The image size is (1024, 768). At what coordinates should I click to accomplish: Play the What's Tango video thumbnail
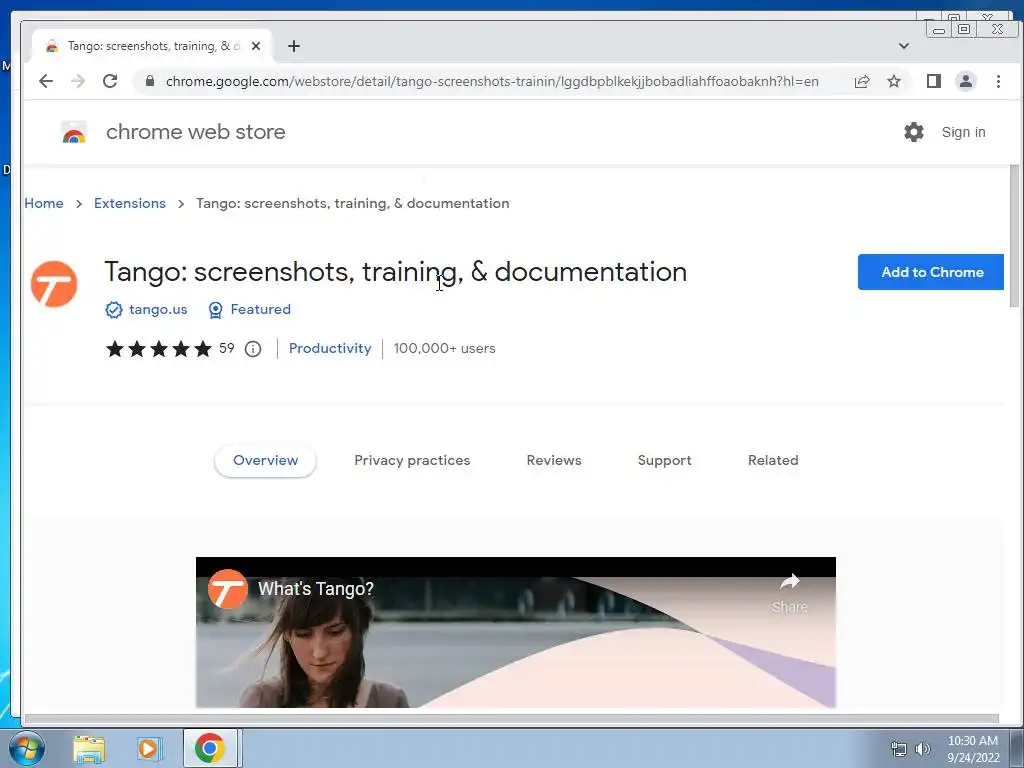pyautogui.click(x=516, y=632)
